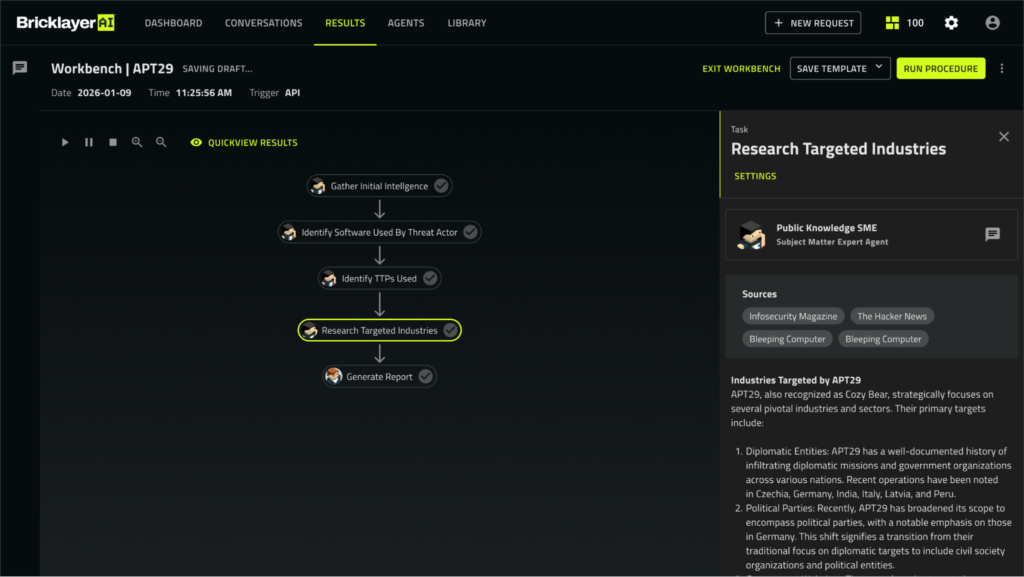Click the Run Procedure button
Screen dimensions: 1024x577
coord(940,68)
